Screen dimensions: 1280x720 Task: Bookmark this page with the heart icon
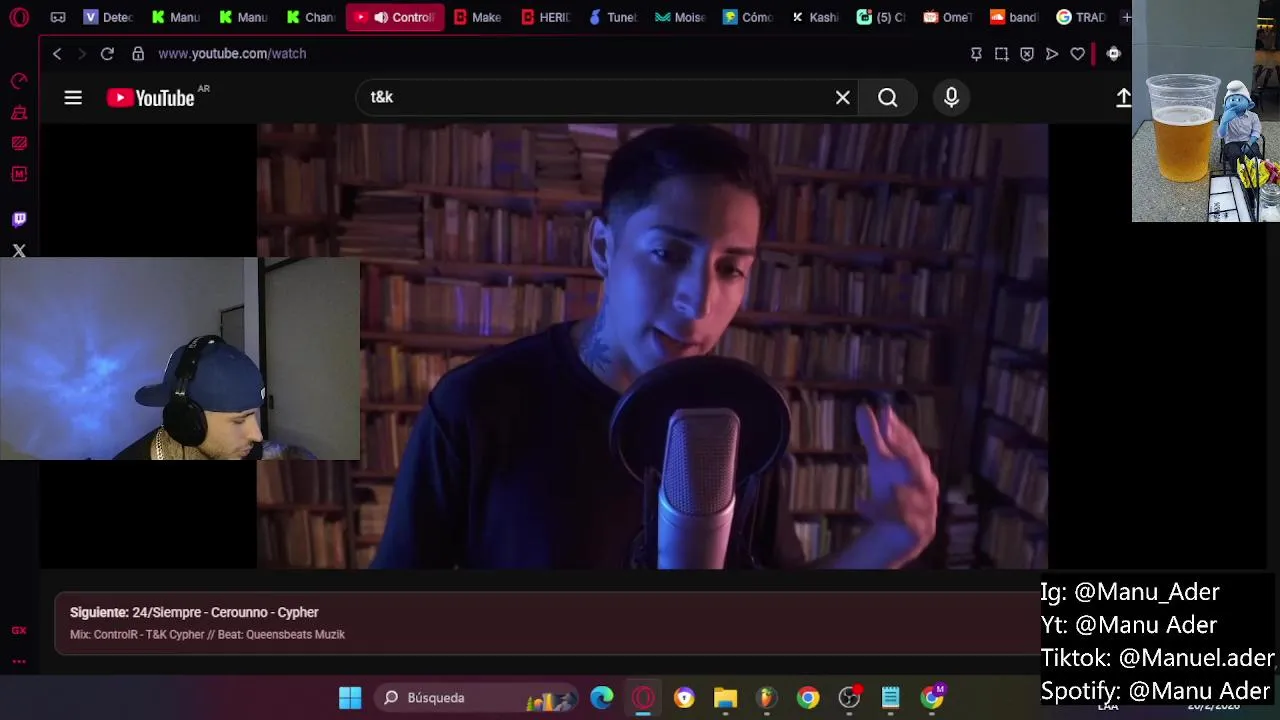(x=1077, y=54)
